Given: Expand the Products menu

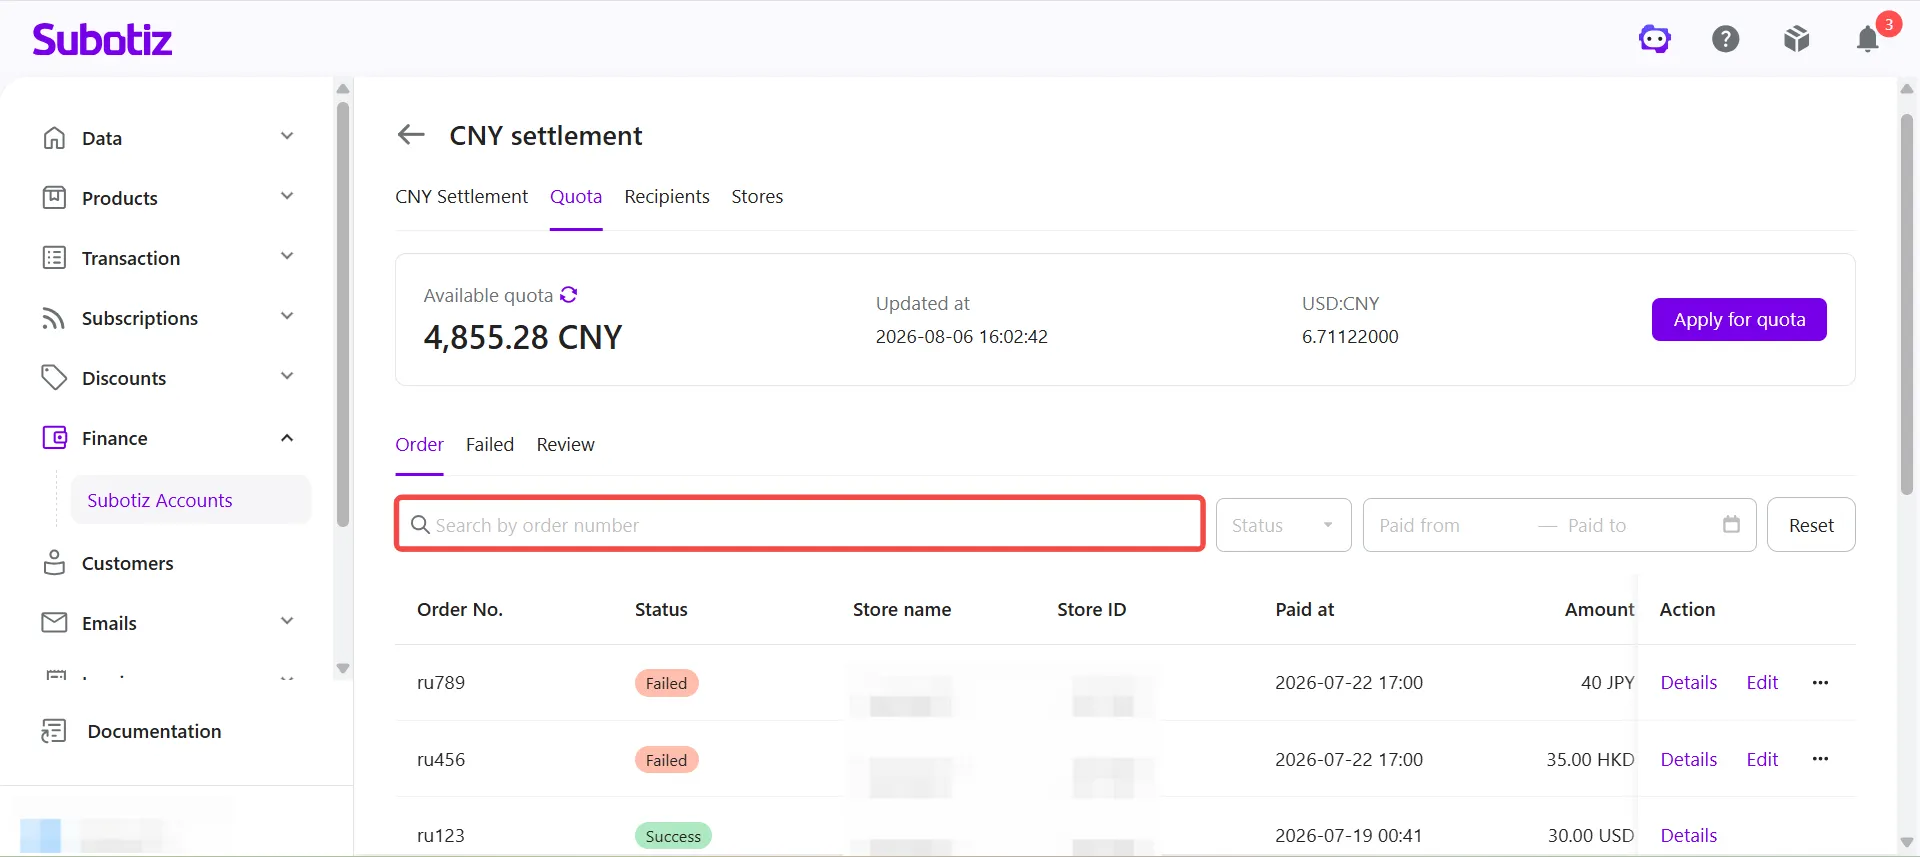Looking at the screenshot, I should coord(287,196).
